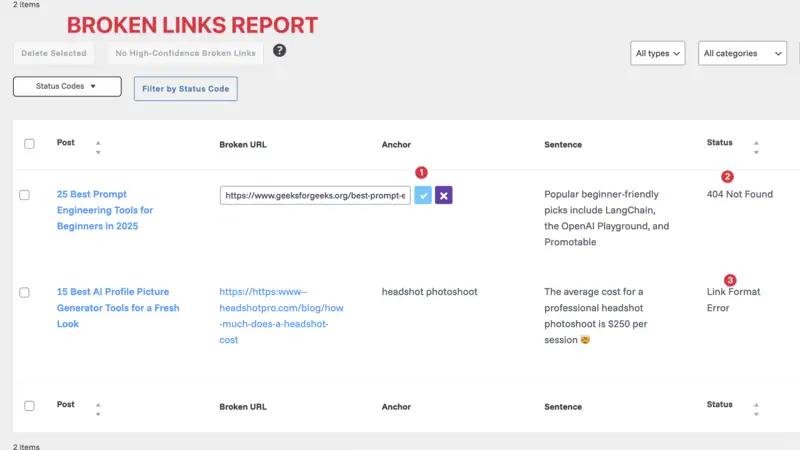
Task: Click Filter by Status Code button
Action: pyautogui.click(x=186, y=89)
